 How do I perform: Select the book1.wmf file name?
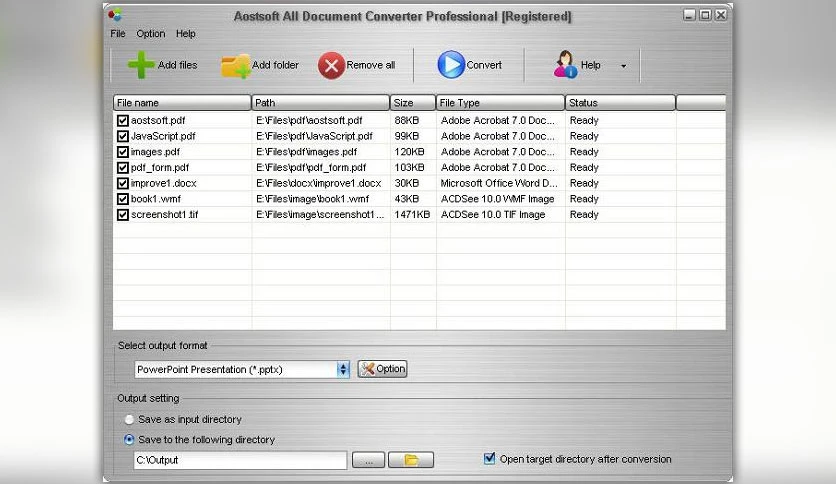click(156, 199)
